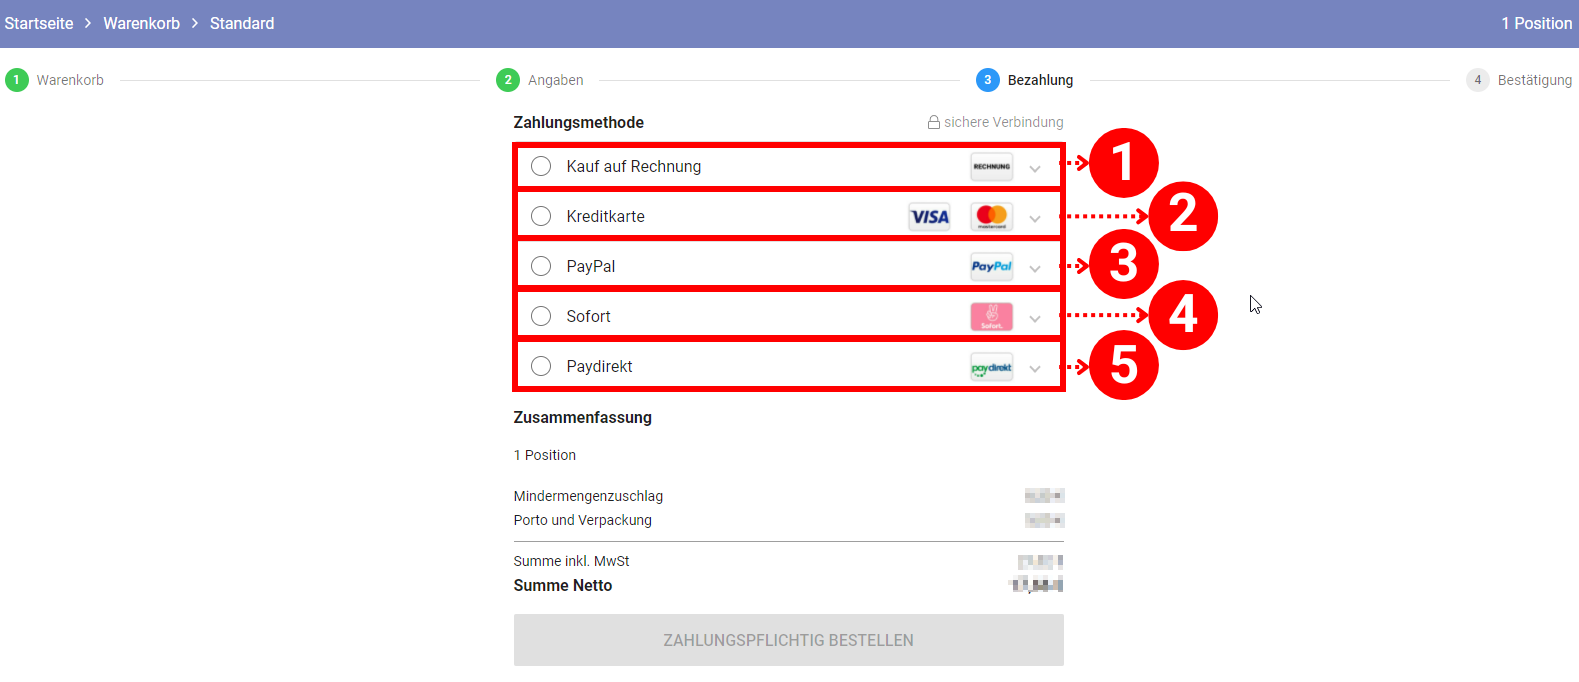This screenshot has width=1579, height=682.
Task: Click the pink Sofort logo icon
Action: coord(991,317)
